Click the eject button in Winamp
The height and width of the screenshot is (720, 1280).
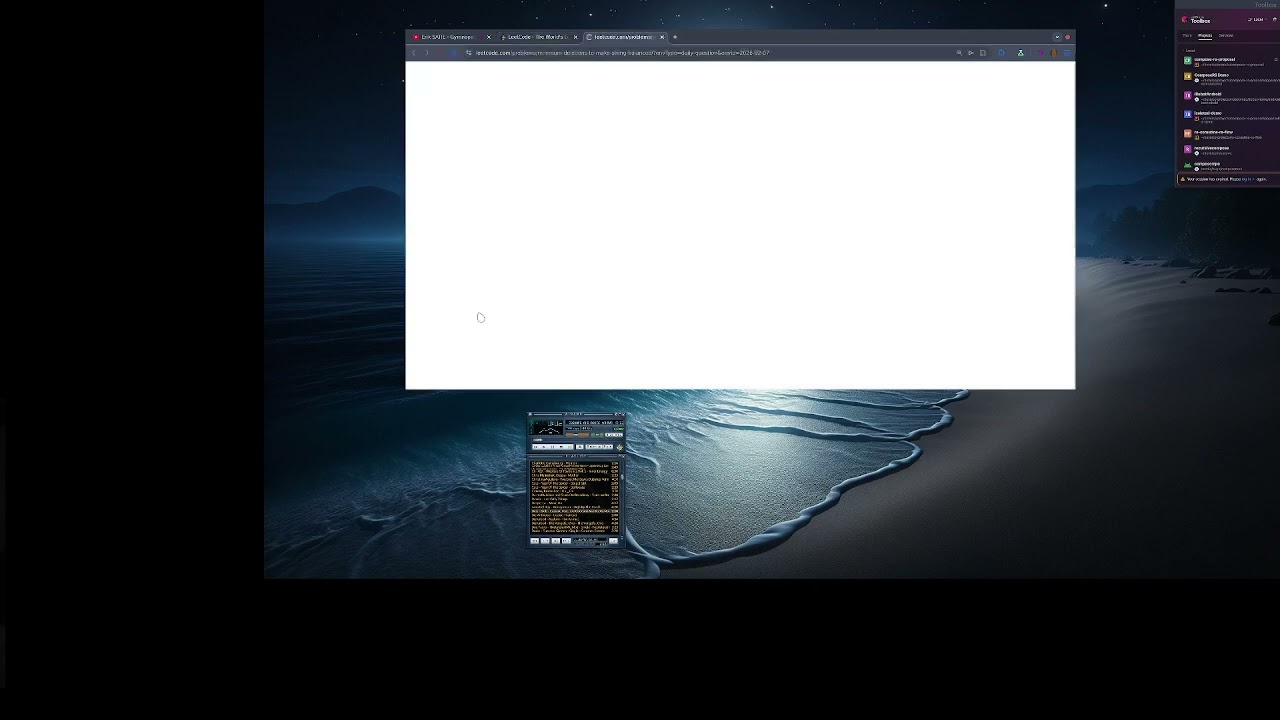point(580,447)
